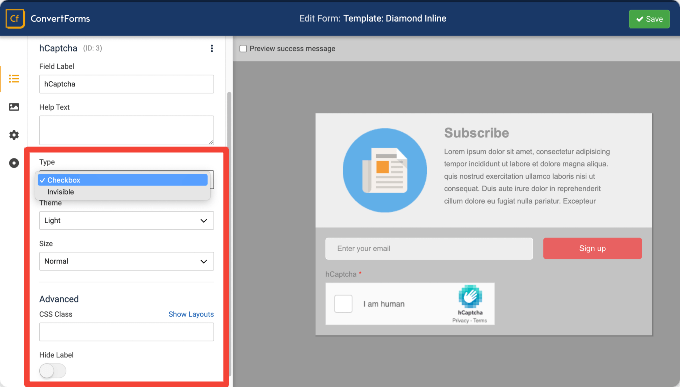Click the hCaptcha label above captcha widget

click(341, 274)
